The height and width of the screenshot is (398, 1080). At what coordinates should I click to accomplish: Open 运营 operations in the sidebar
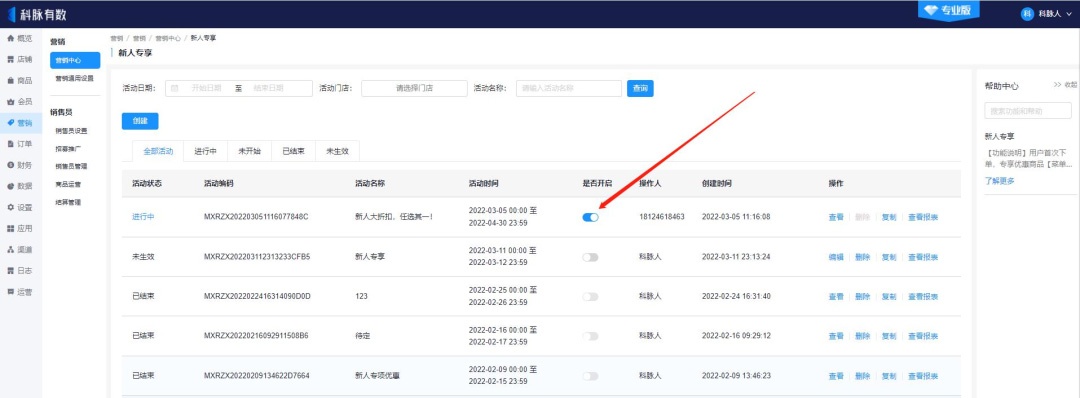[x=20, y=292]
